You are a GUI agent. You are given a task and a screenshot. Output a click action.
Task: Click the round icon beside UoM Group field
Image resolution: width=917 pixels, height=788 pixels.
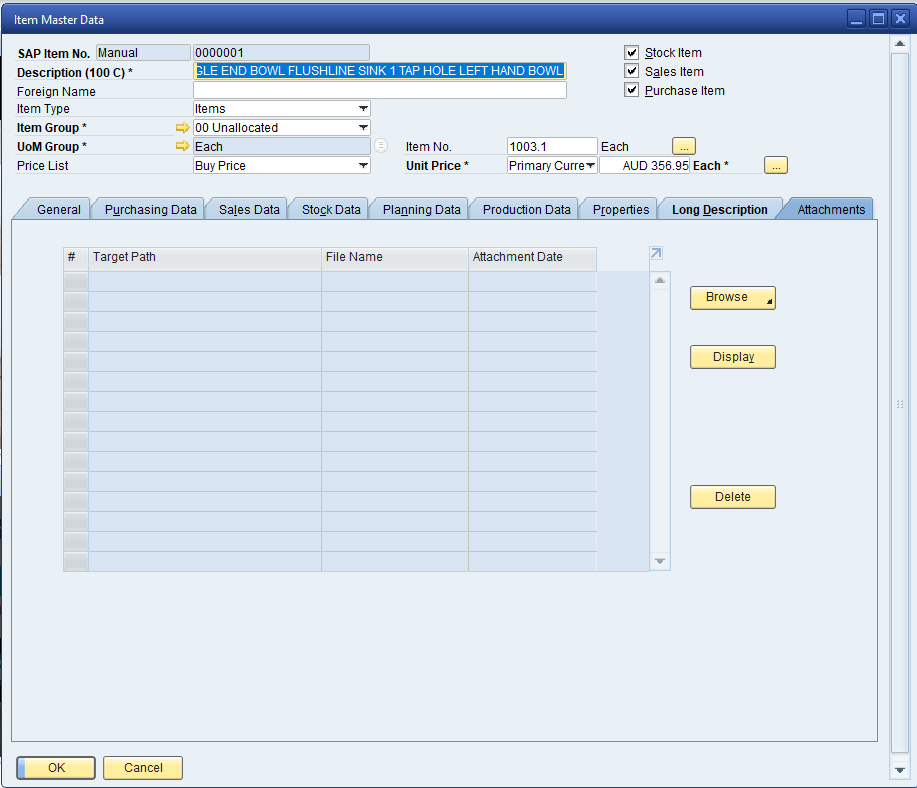point(380,146)
